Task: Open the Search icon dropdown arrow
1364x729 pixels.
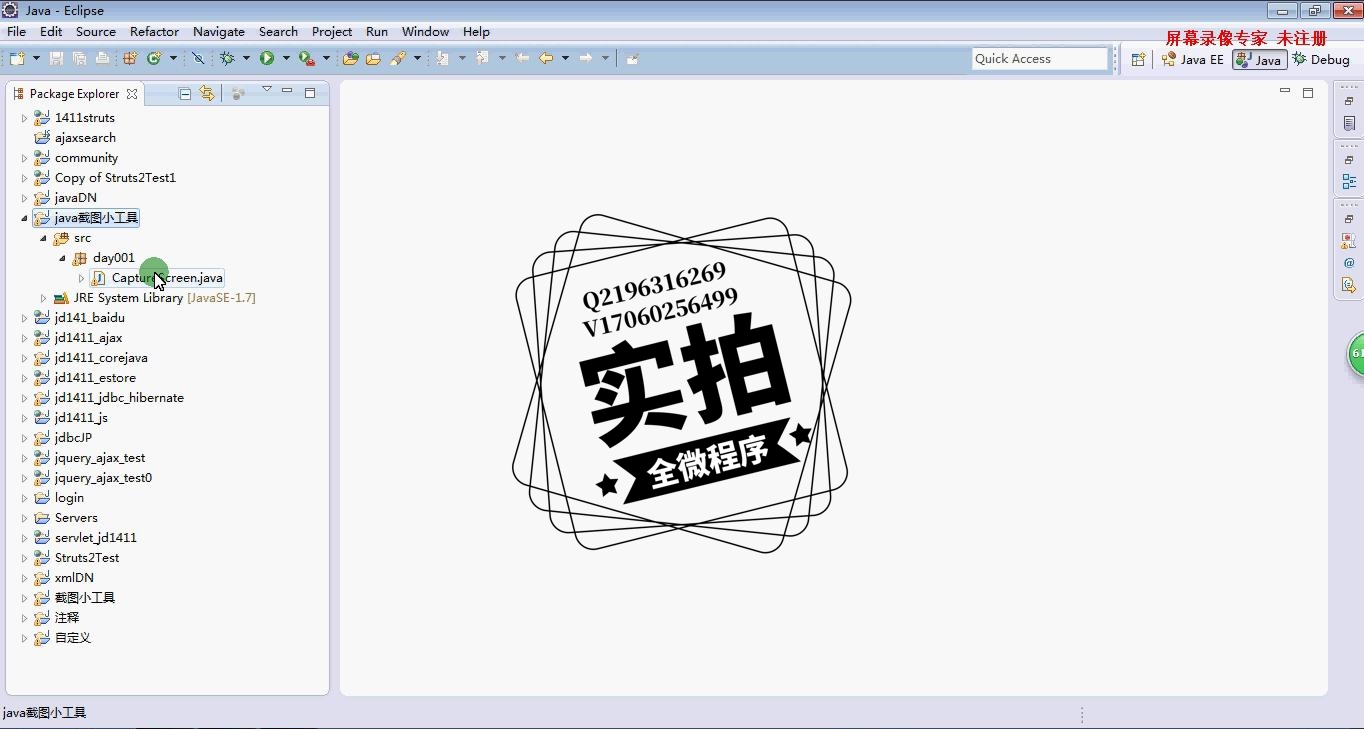Action: point(417,58)
